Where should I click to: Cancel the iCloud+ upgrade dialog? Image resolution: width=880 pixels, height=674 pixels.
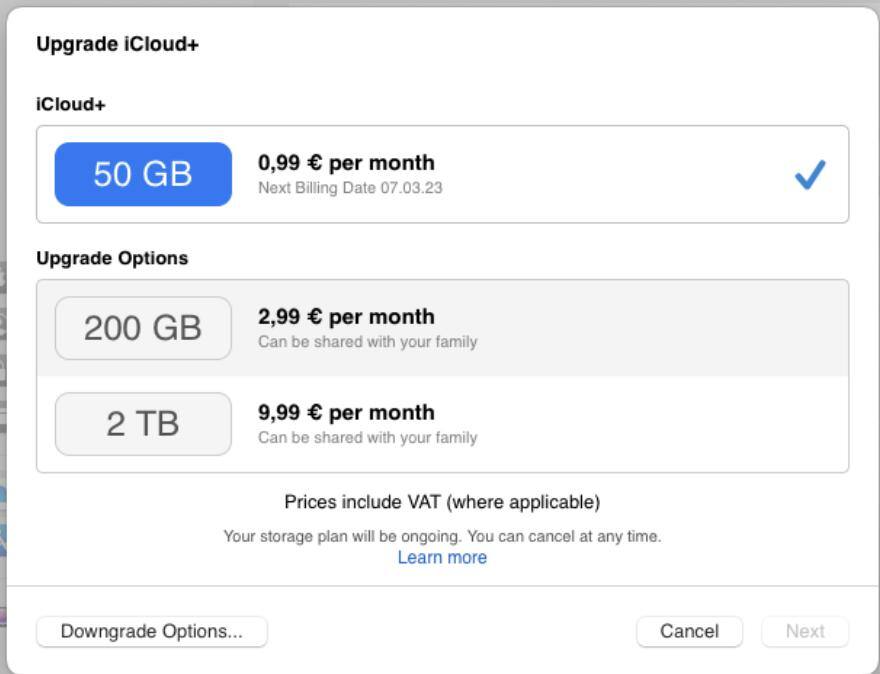(x=689, y=631)
